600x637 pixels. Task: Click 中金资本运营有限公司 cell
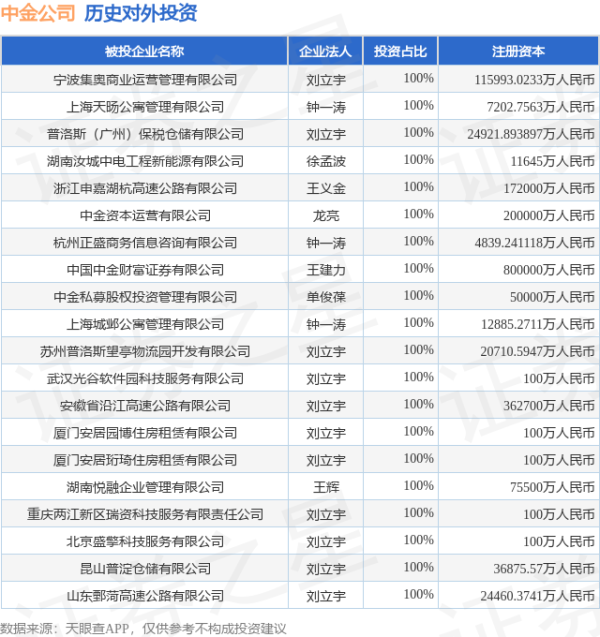coord(145,216)
